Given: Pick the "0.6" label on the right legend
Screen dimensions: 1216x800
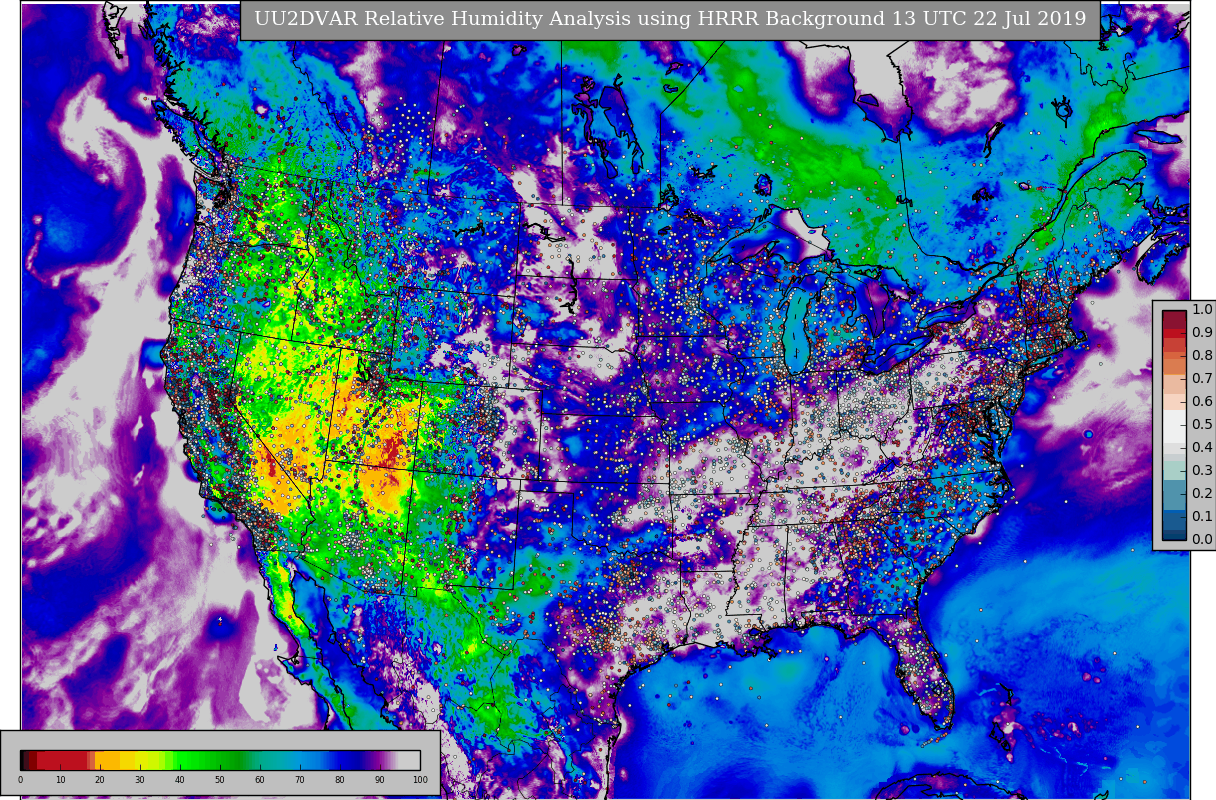Looking at the screenshot, I should [1202, 402].
